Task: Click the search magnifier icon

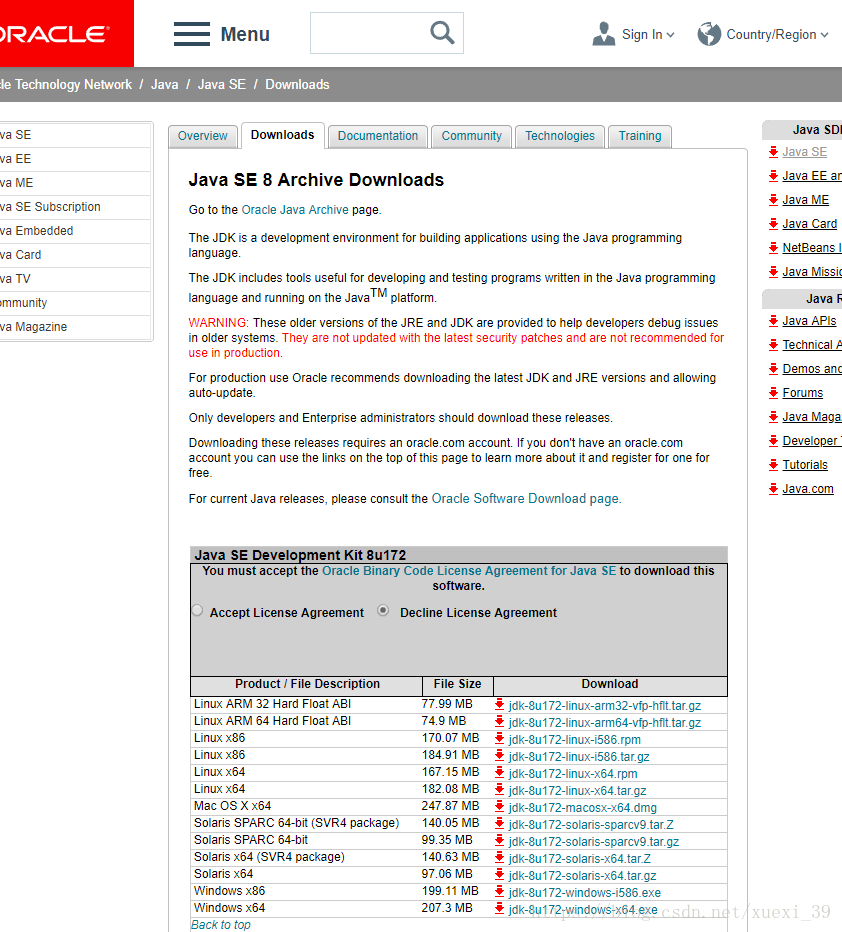Action: tap(442, 33)
